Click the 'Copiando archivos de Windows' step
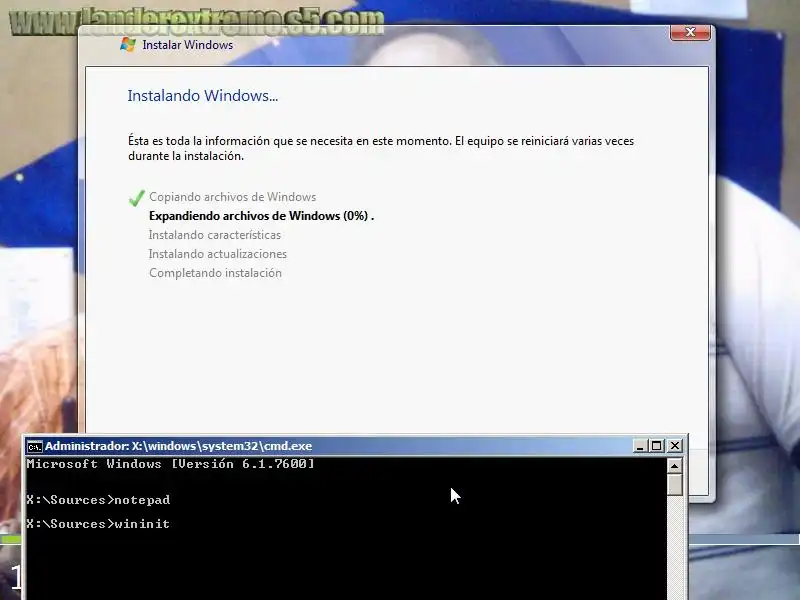 pyautogui.click(x=233, y=197)
